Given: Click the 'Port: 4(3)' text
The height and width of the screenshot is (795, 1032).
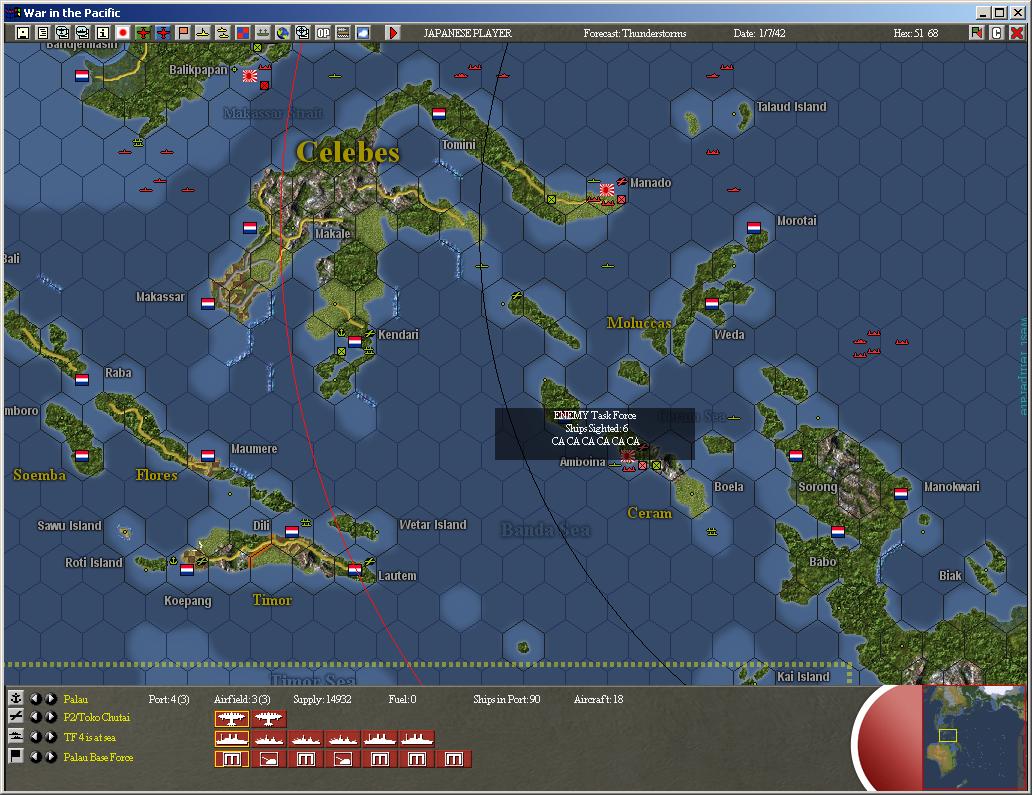Looking at the screenshot, I should pos(169,699).
